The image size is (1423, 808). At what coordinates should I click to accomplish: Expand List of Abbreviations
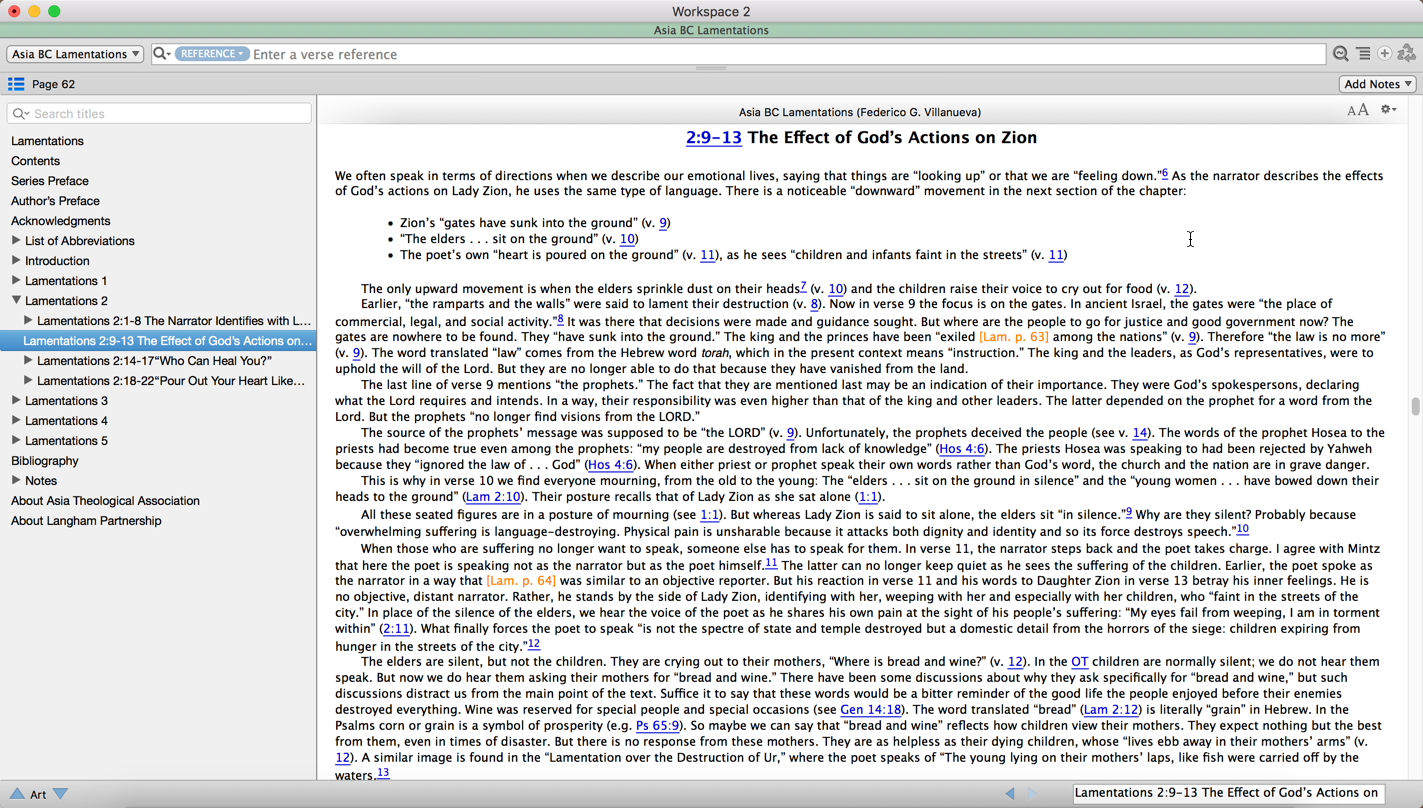pyautogui.click(x=16, y=240)
